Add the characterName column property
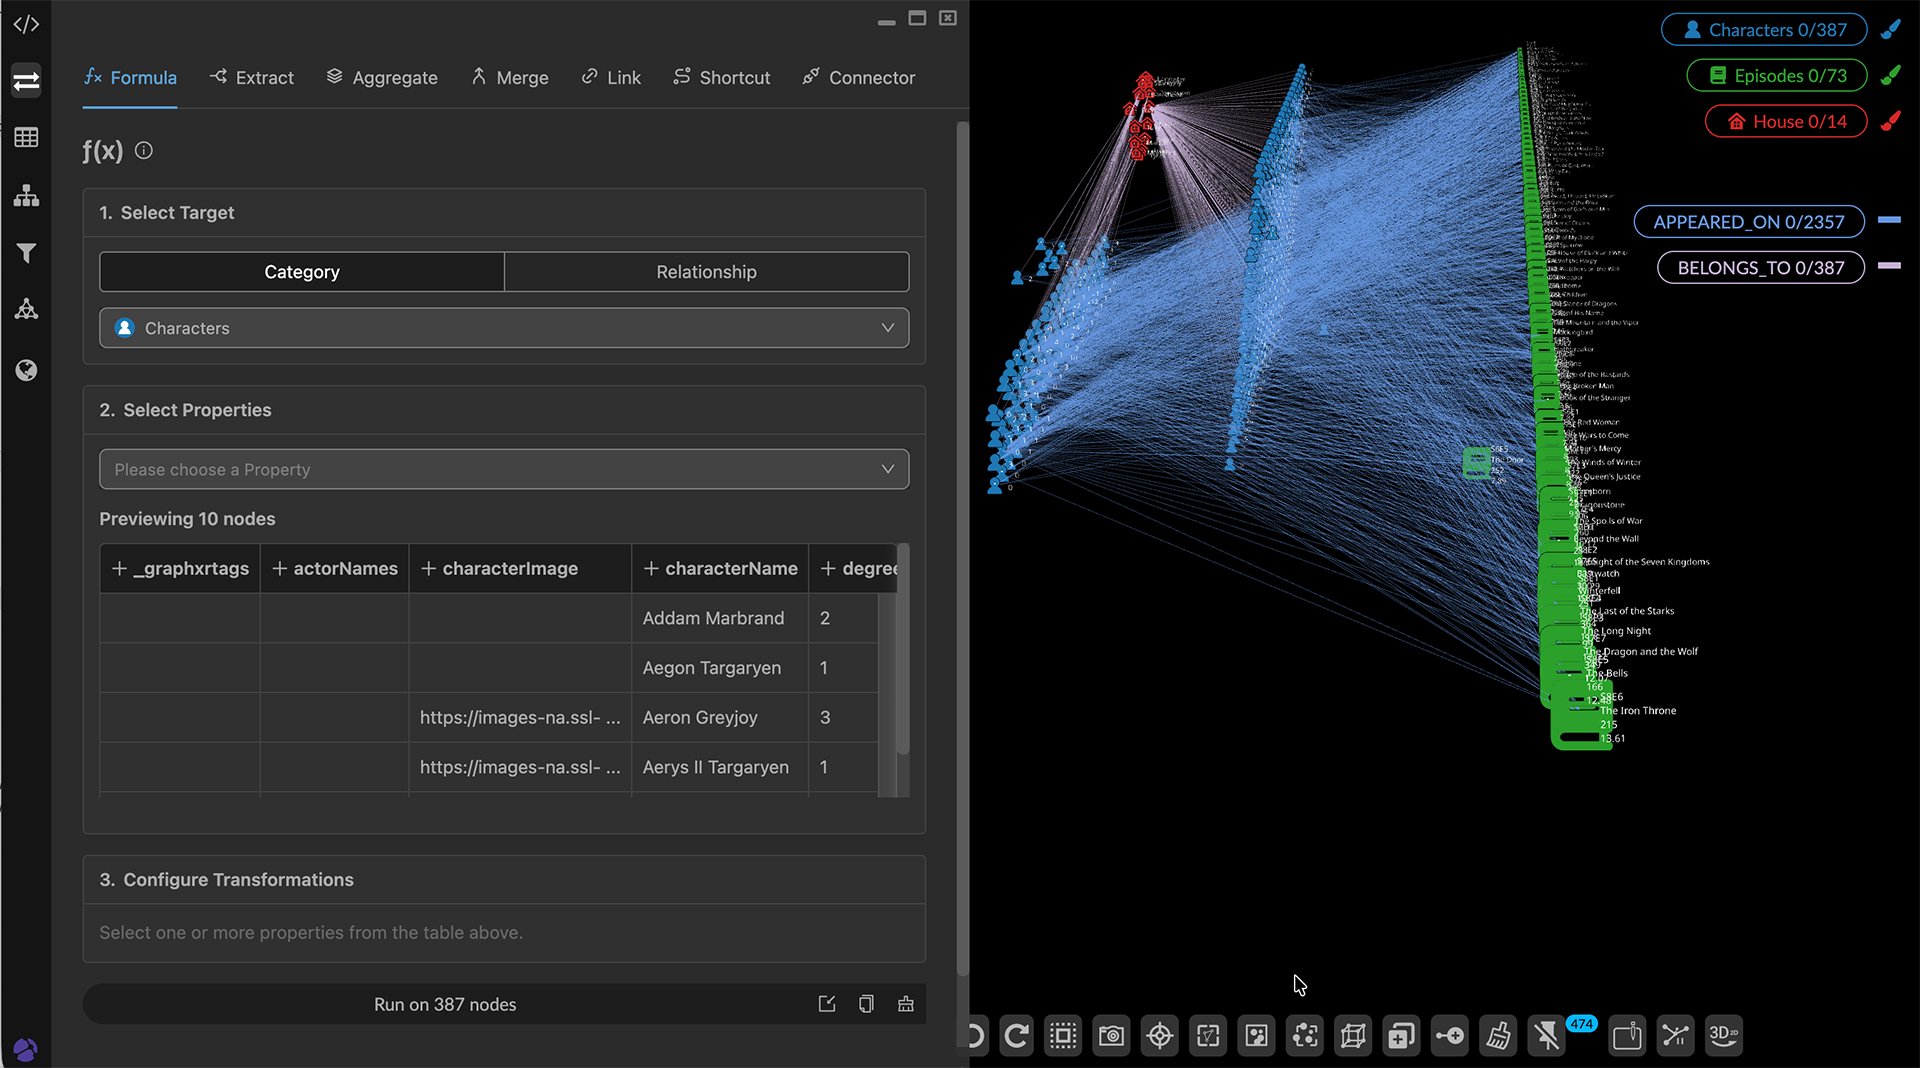 [x=651, y=569]
